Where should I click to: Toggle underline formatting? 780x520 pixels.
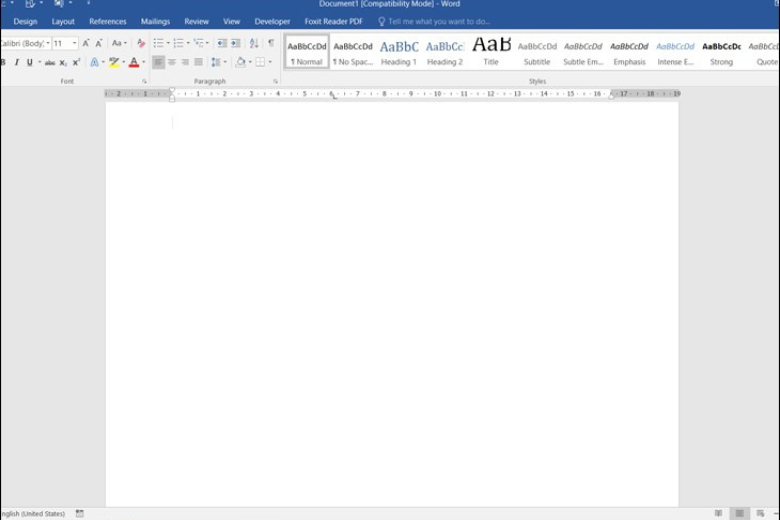click(x=29, y=63)
